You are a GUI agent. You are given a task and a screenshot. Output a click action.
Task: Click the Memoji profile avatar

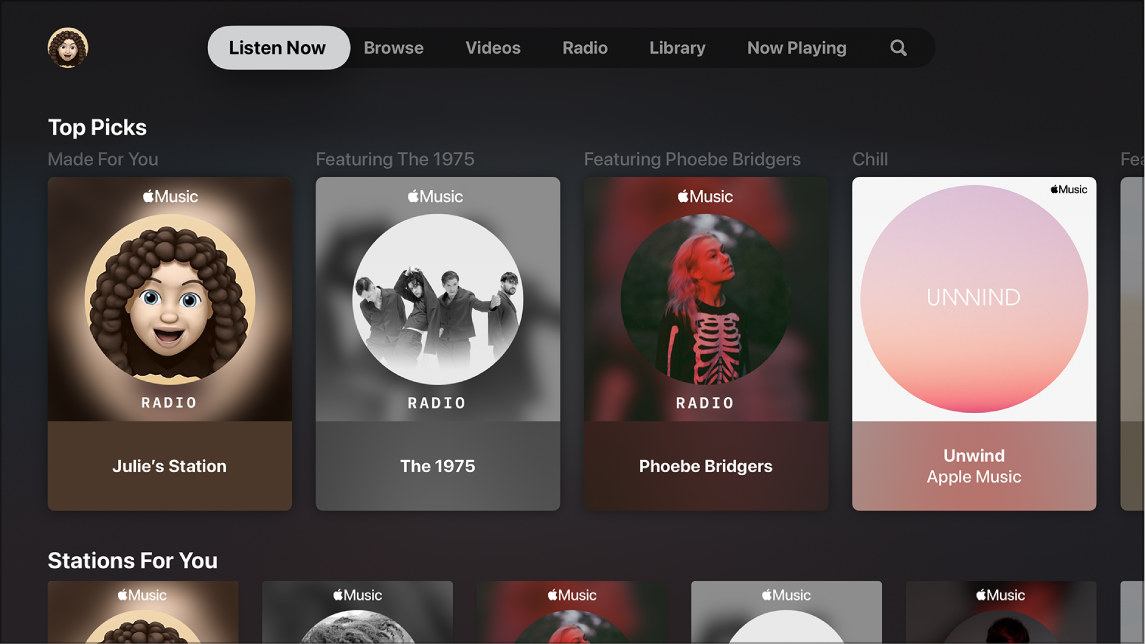tap(67, 48)
